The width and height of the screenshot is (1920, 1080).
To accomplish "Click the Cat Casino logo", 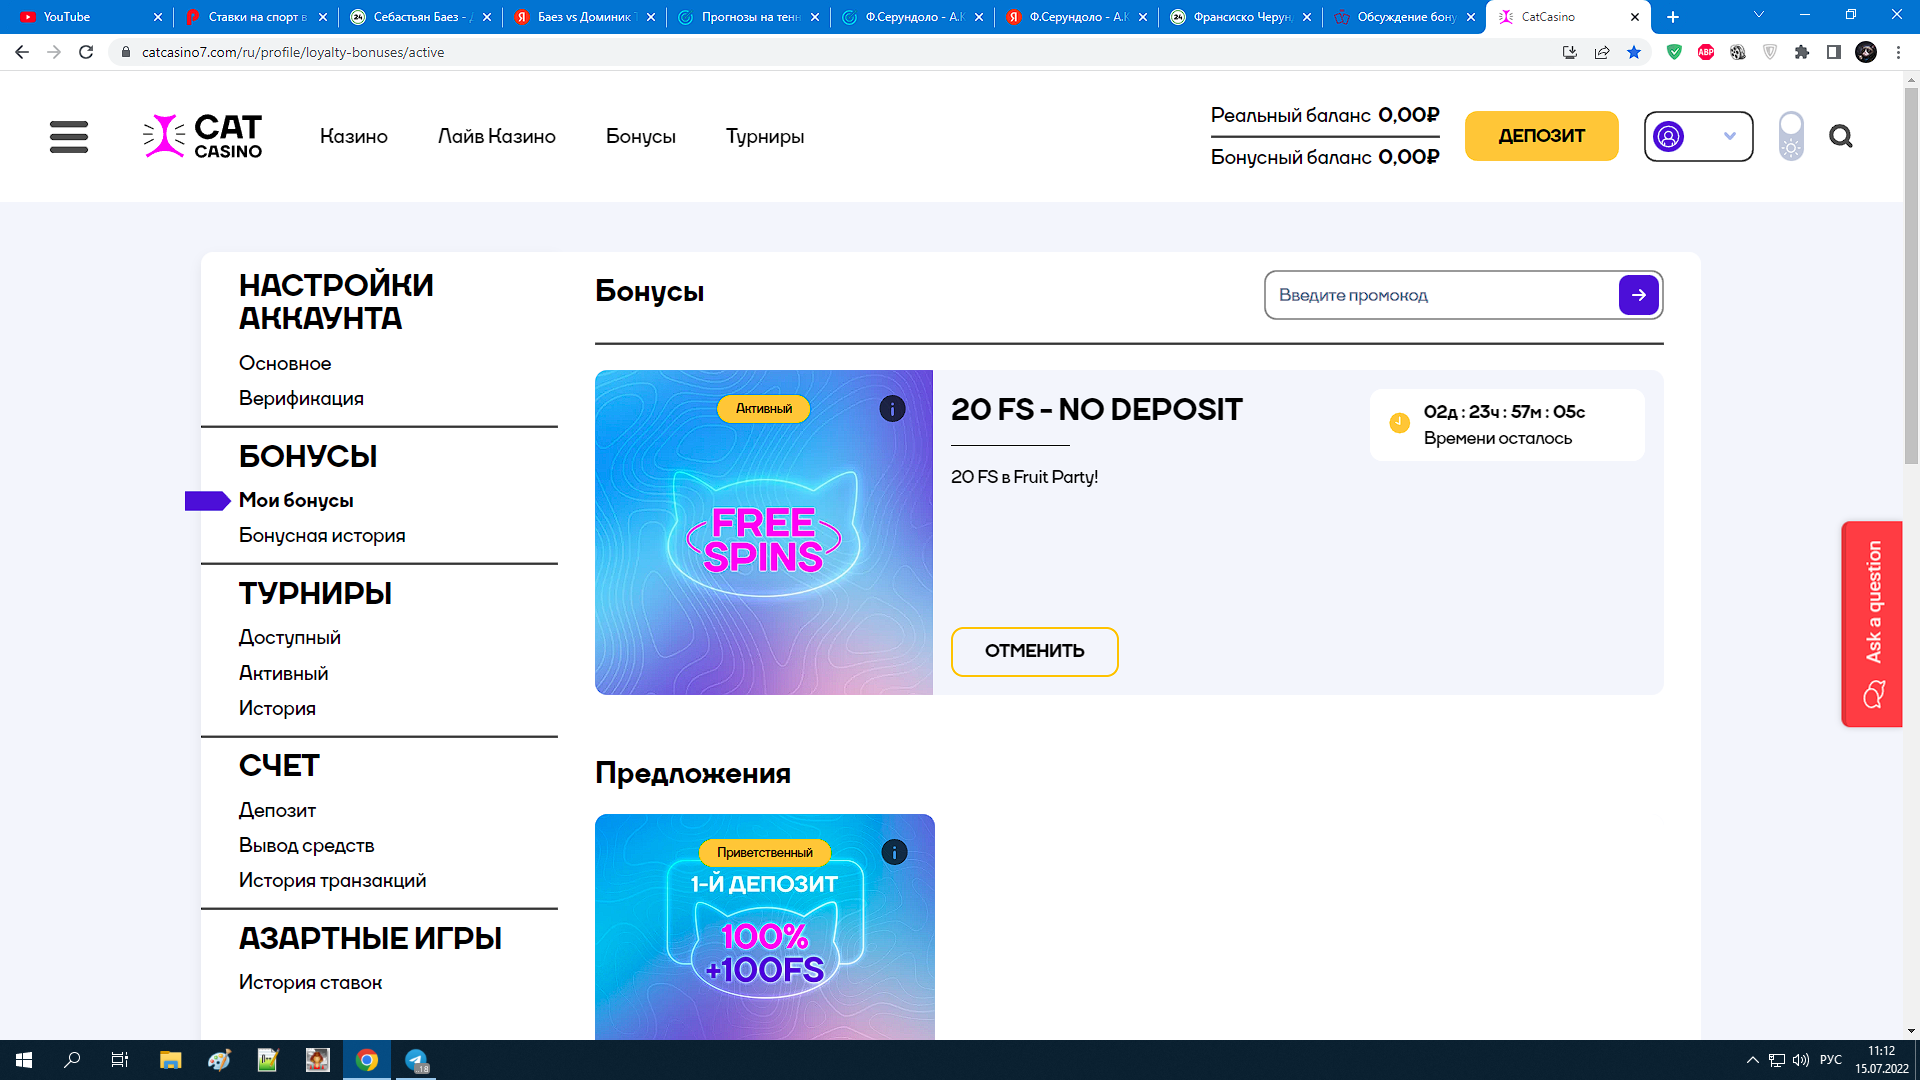I will click(x=203, y=136).
